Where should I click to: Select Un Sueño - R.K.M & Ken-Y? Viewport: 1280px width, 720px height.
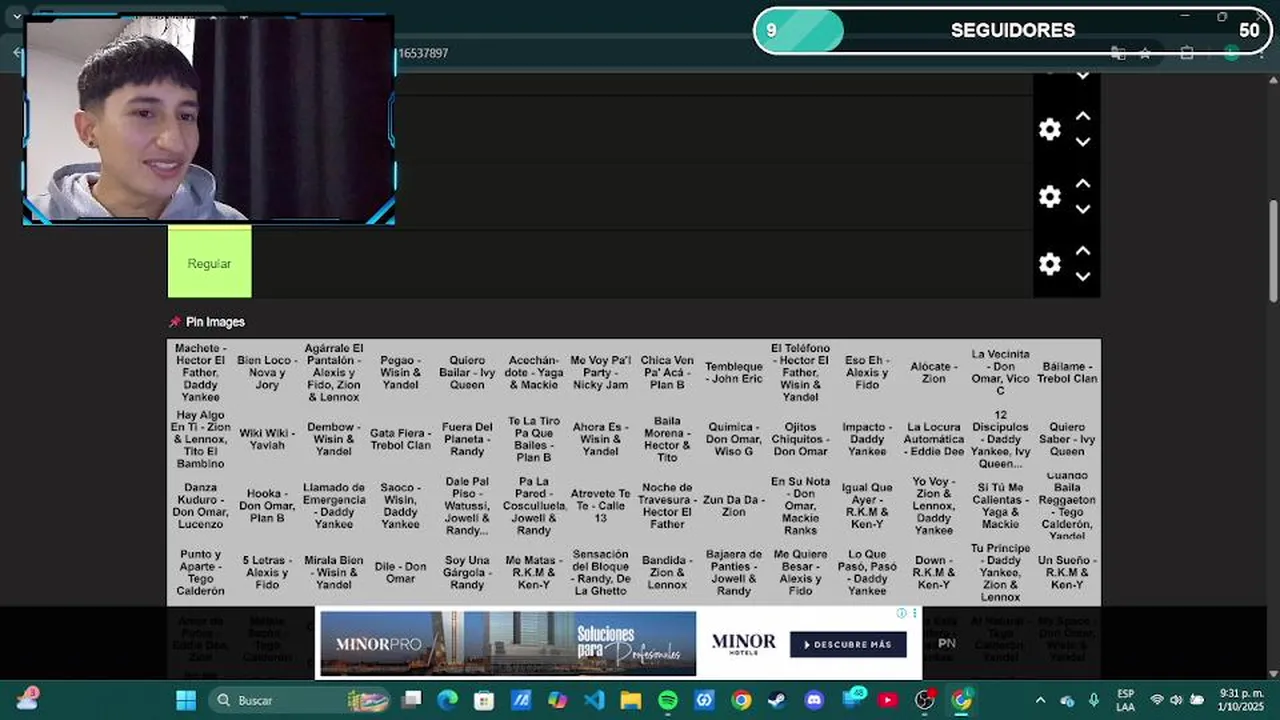[x=1067, y=573]
